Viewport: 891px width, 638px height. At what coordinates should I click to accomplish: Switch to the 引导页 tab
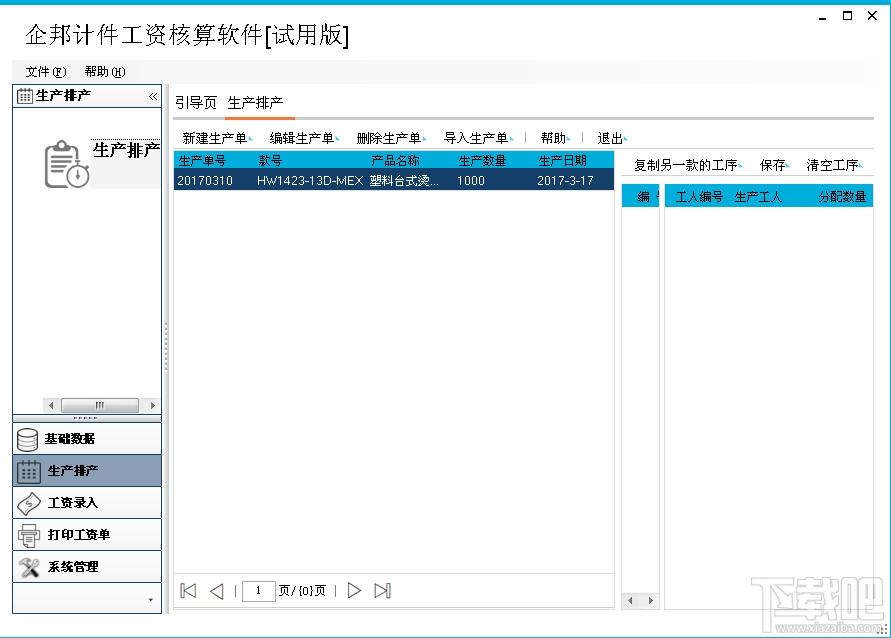tap(196, 101)
